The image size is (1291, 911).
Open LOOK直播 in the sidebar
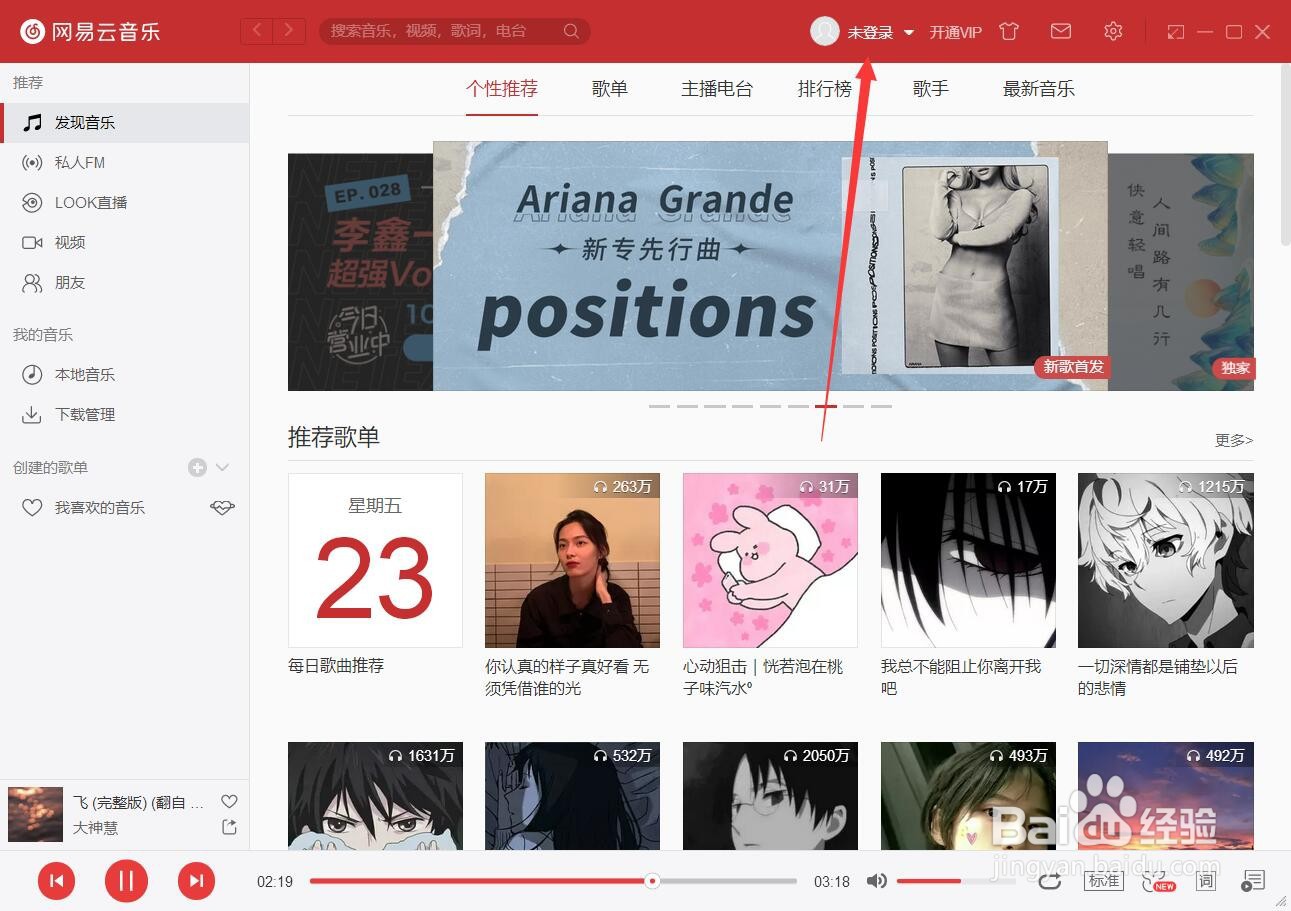(124, 202)
